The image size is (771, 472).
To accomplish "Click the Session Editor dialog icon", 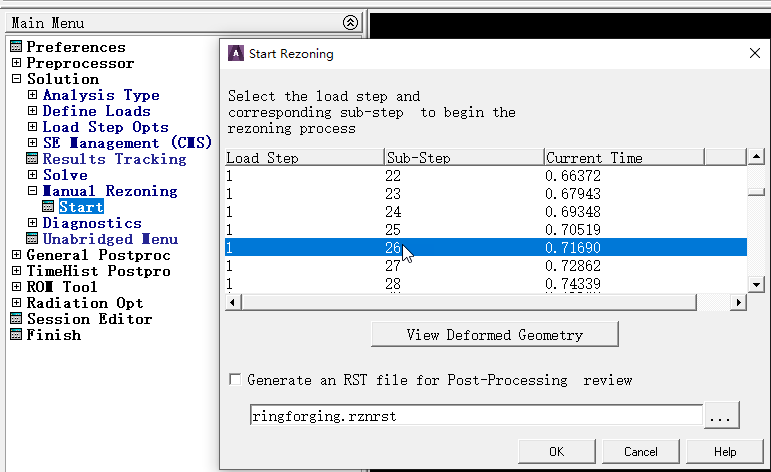I will 16,319.
